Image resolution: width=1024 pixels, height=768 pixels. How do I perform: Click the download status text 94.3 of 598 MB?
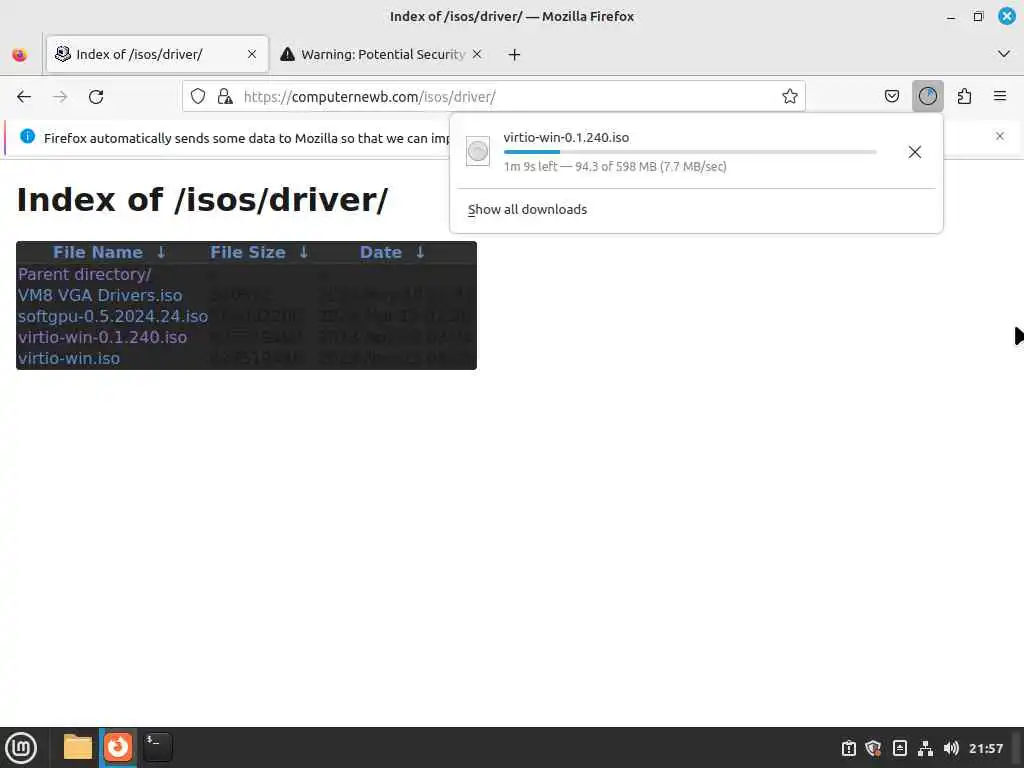tap(615, 167)
